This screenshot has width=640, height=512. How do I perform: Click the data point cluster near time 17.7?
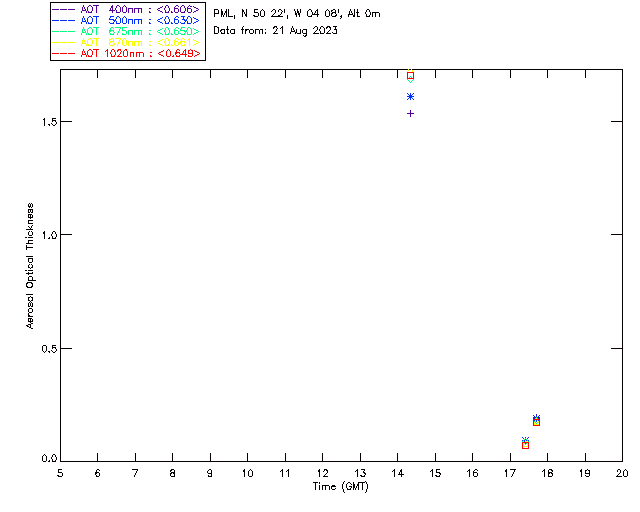(x=536, y=421)
